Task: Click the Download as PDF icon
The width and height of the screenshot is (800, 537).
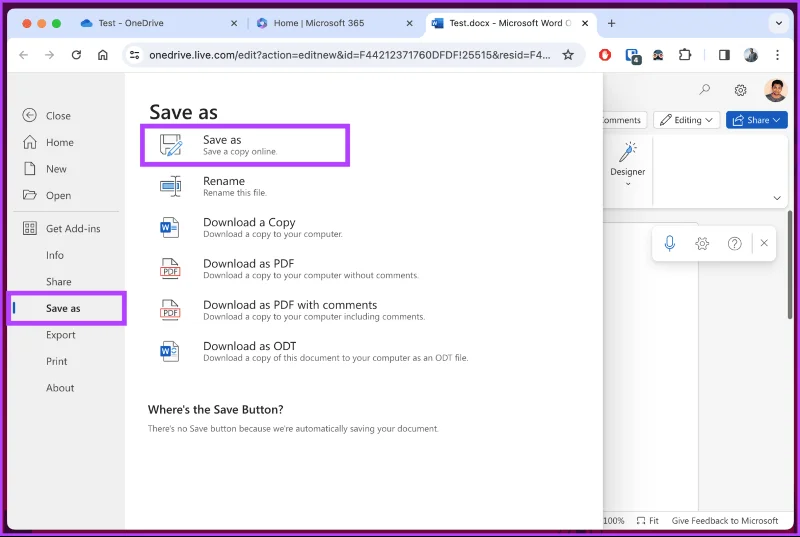Action: 170,269
